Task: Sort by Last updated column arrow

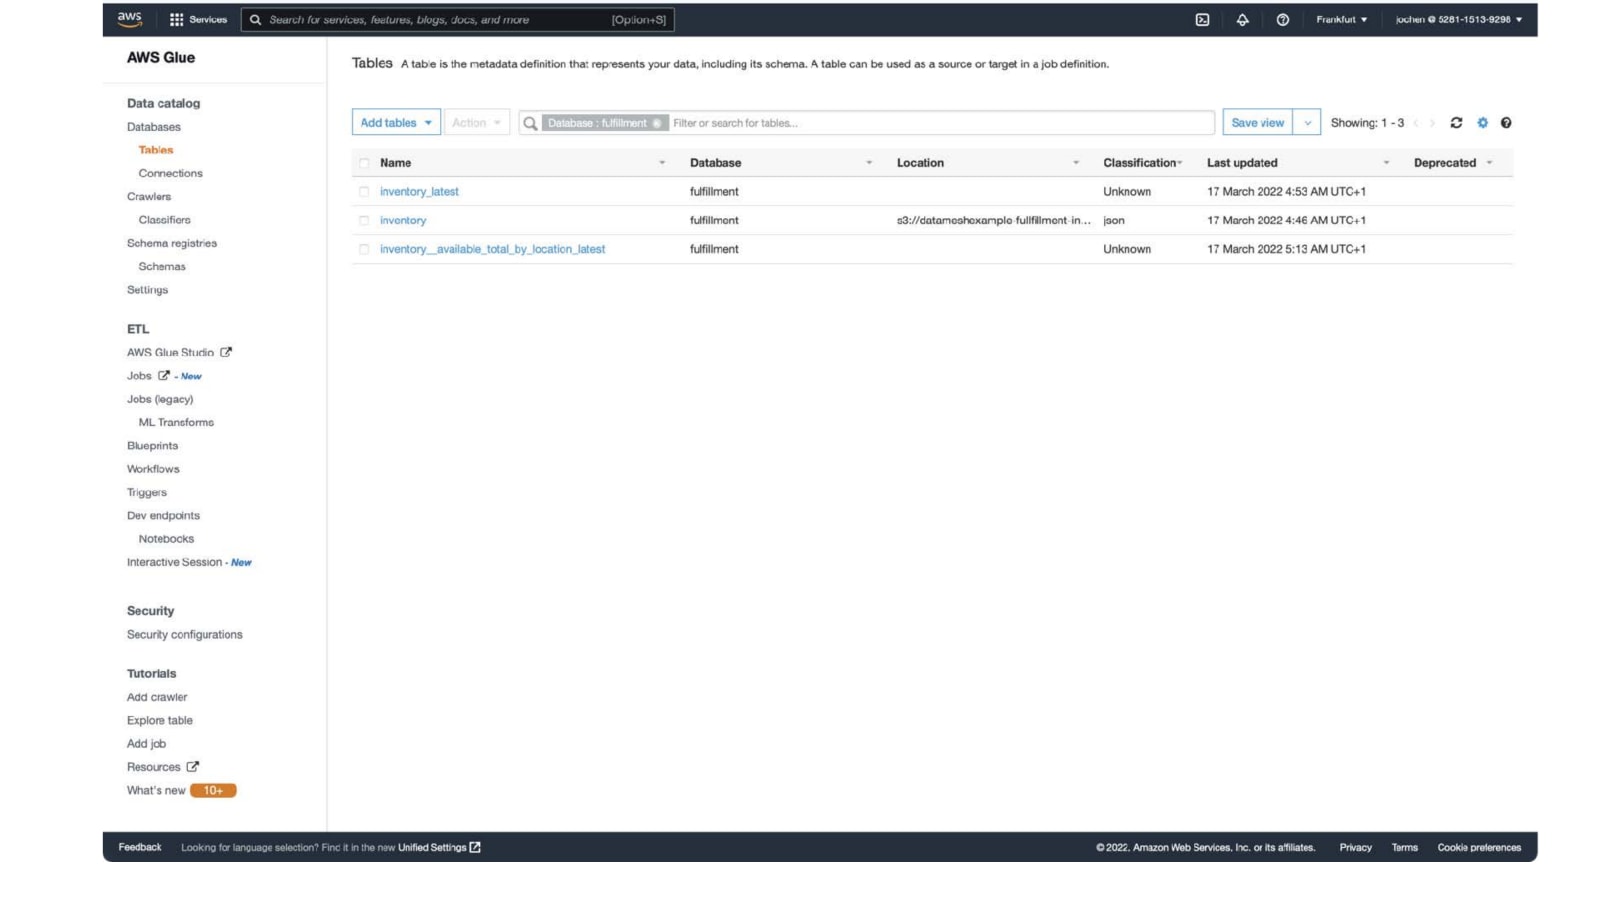Action: pos(1386,163)
